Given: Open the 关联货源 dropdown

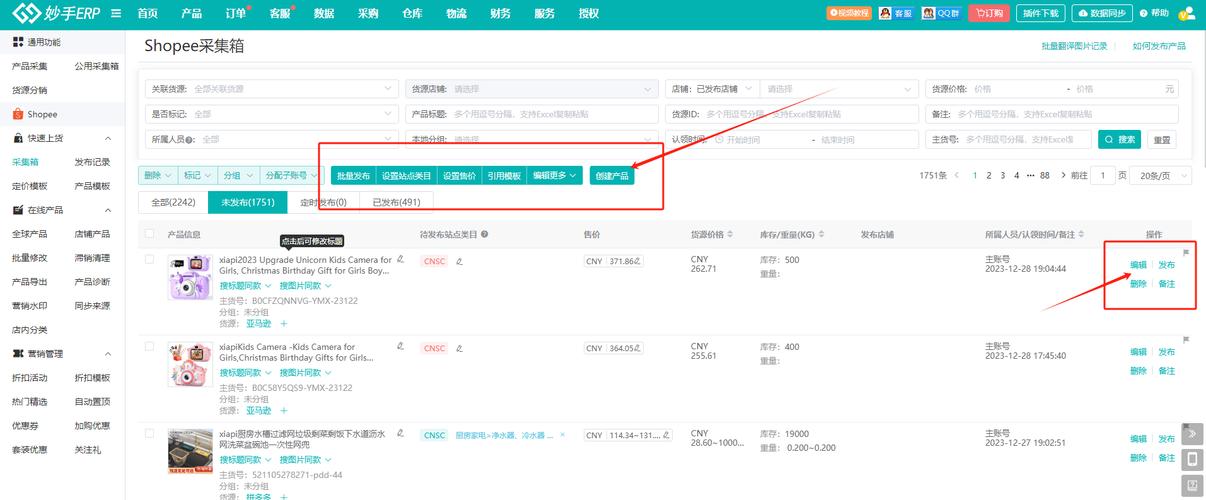Looking at the screenshot, I should (271, 89).
